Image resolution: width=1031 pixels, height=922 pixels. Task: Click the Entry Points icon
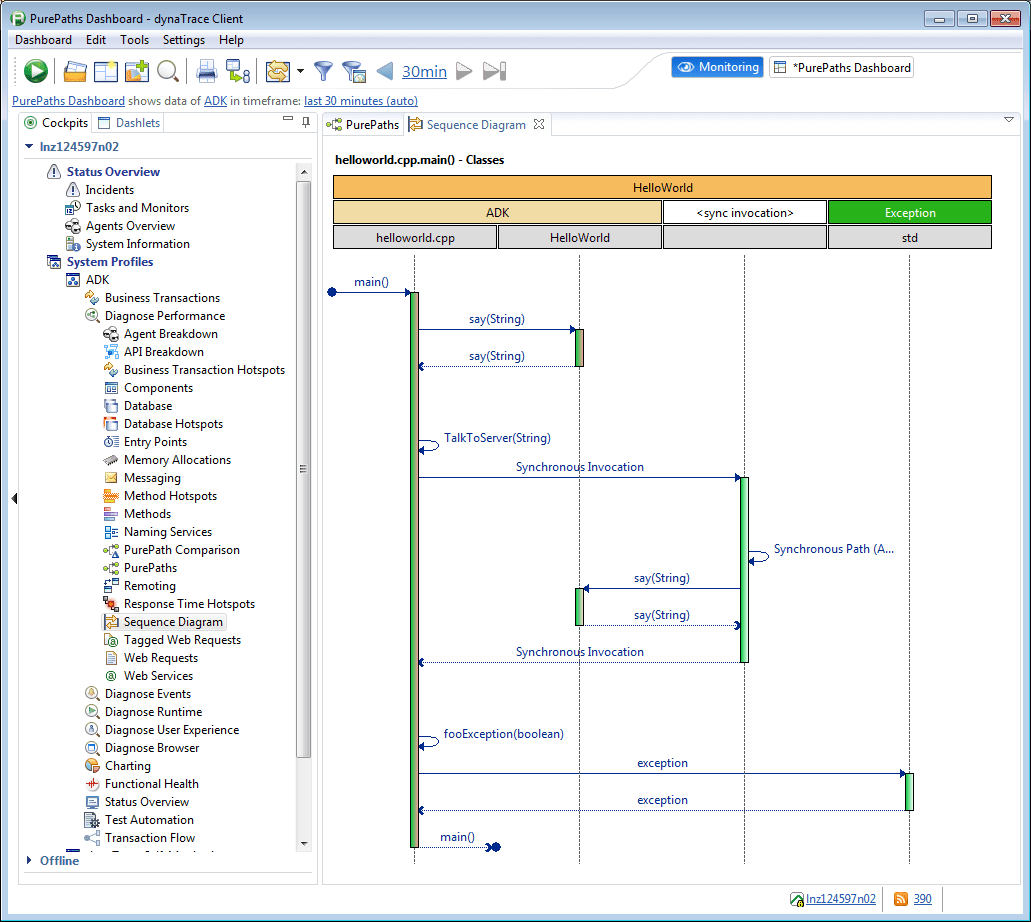(111, 442)
